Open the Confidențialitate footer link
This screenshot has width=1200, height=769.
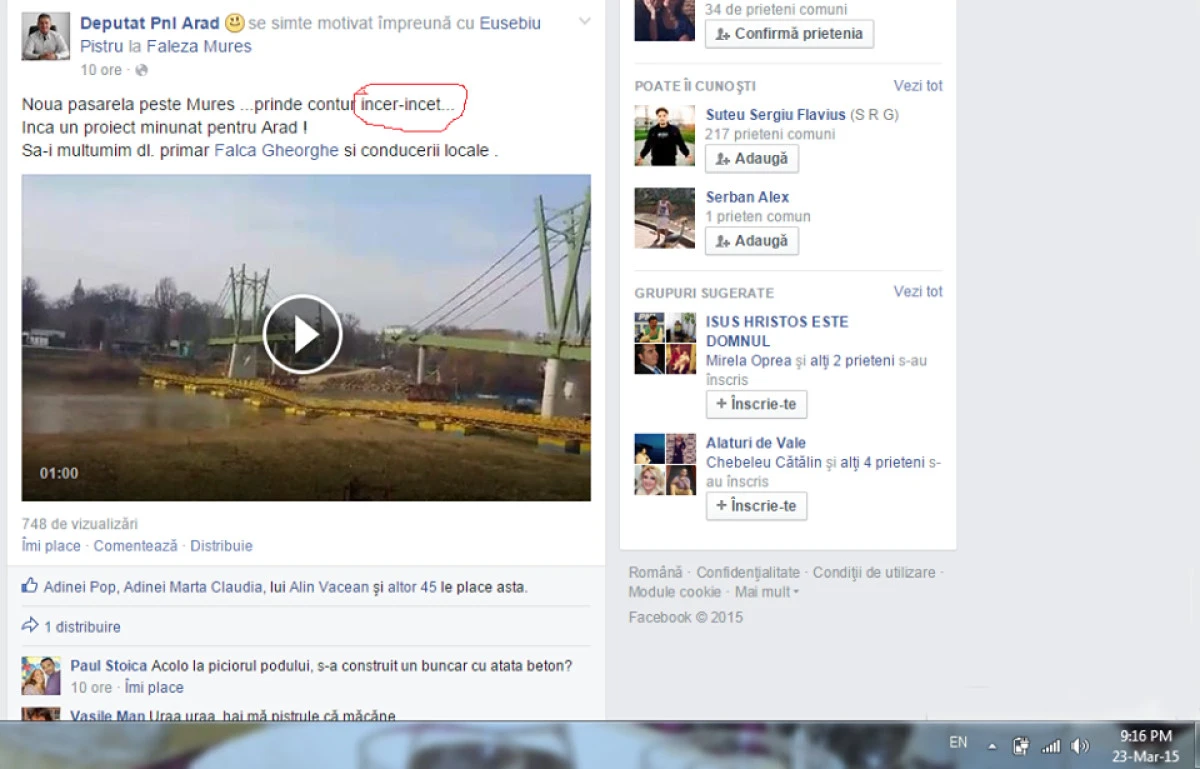[x=748, y=573]
